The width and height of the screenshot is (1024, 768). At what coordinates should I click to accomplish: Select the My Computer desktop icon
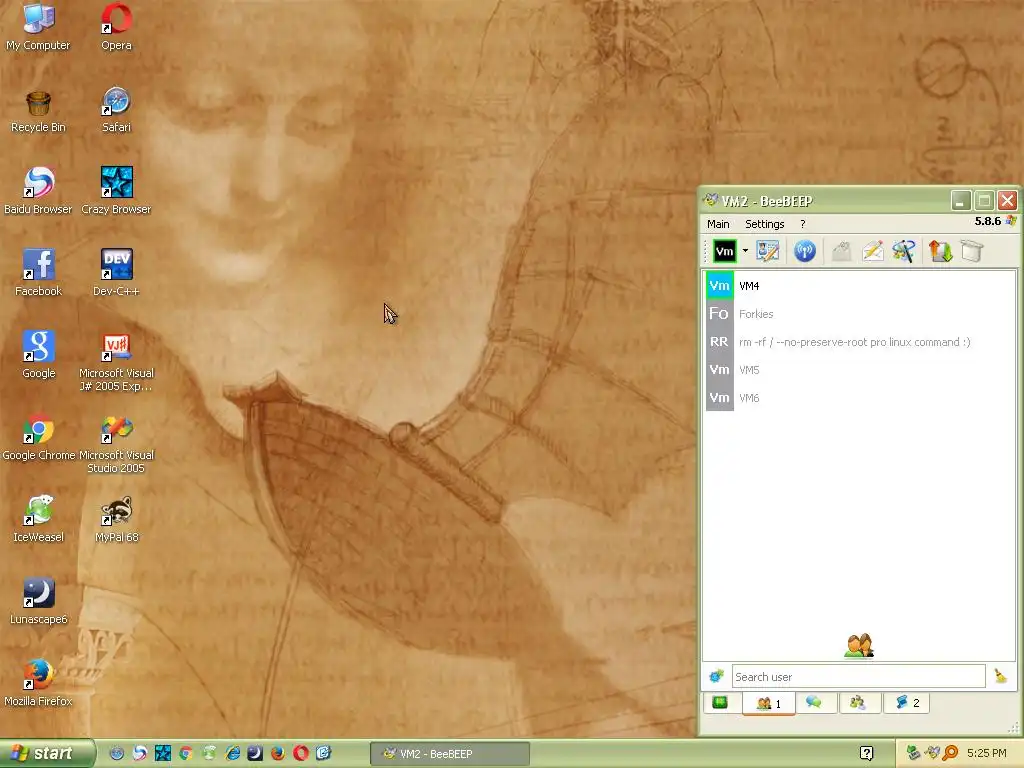39,26
